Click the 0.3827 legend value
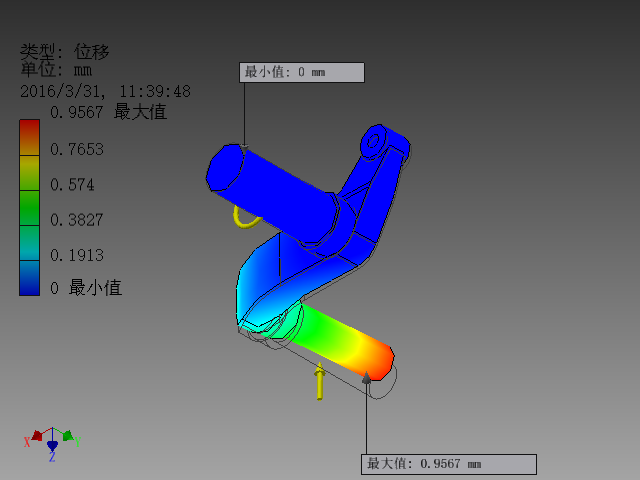This screenshot has height=480, width=640. point(77,220)
